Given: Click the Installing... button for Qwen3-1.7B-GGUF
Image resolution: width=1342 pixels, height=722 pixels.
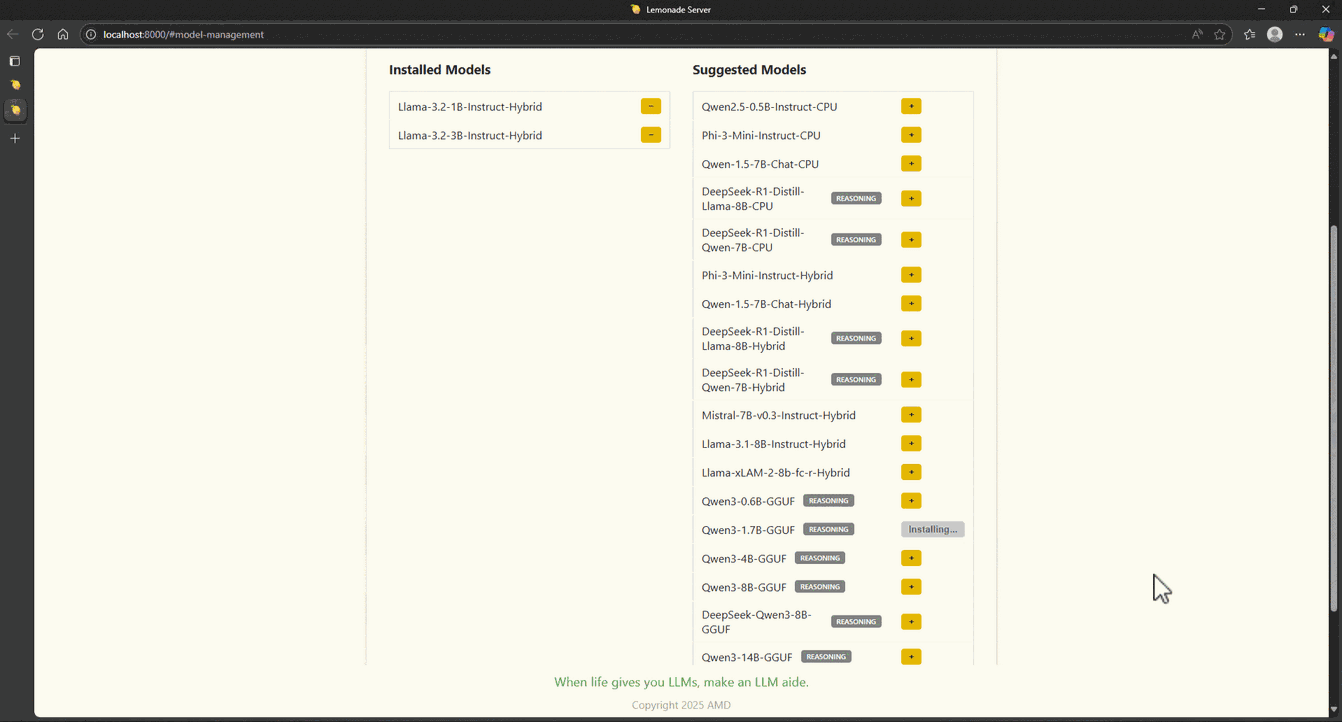Looking at the screenshot, I should [x=932, y=530].
